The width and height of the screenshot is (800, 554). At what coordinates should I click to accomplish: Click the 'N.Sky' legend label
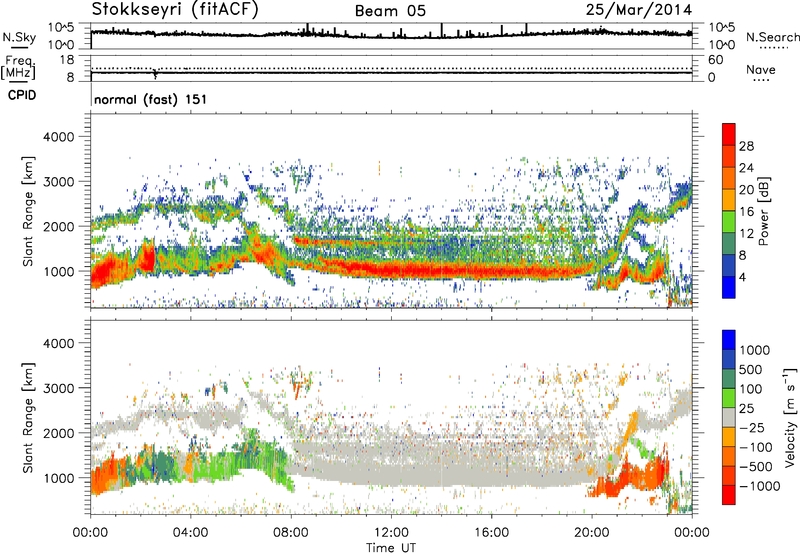tap(19, 37)
